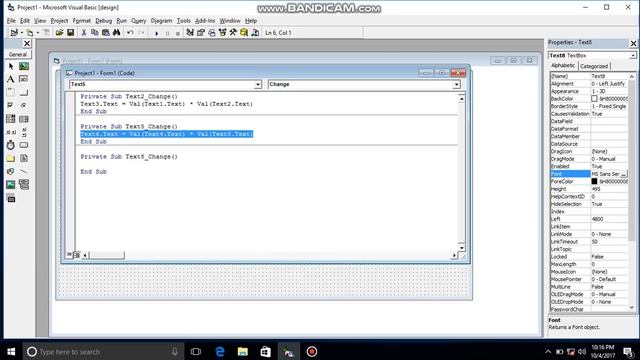640x360 pixels.
Task: Click the Windows search box
Action: pos(103,351)
